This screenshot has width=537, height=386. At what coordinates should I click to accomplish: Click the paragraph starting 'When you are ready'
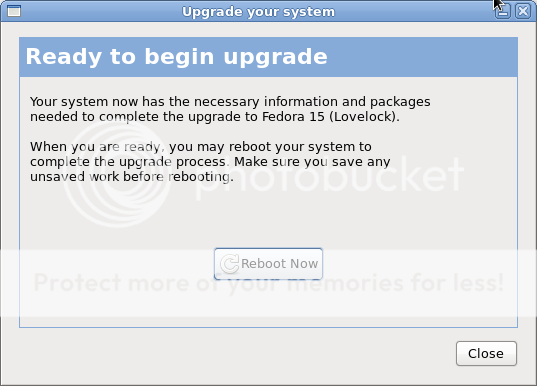210,162
